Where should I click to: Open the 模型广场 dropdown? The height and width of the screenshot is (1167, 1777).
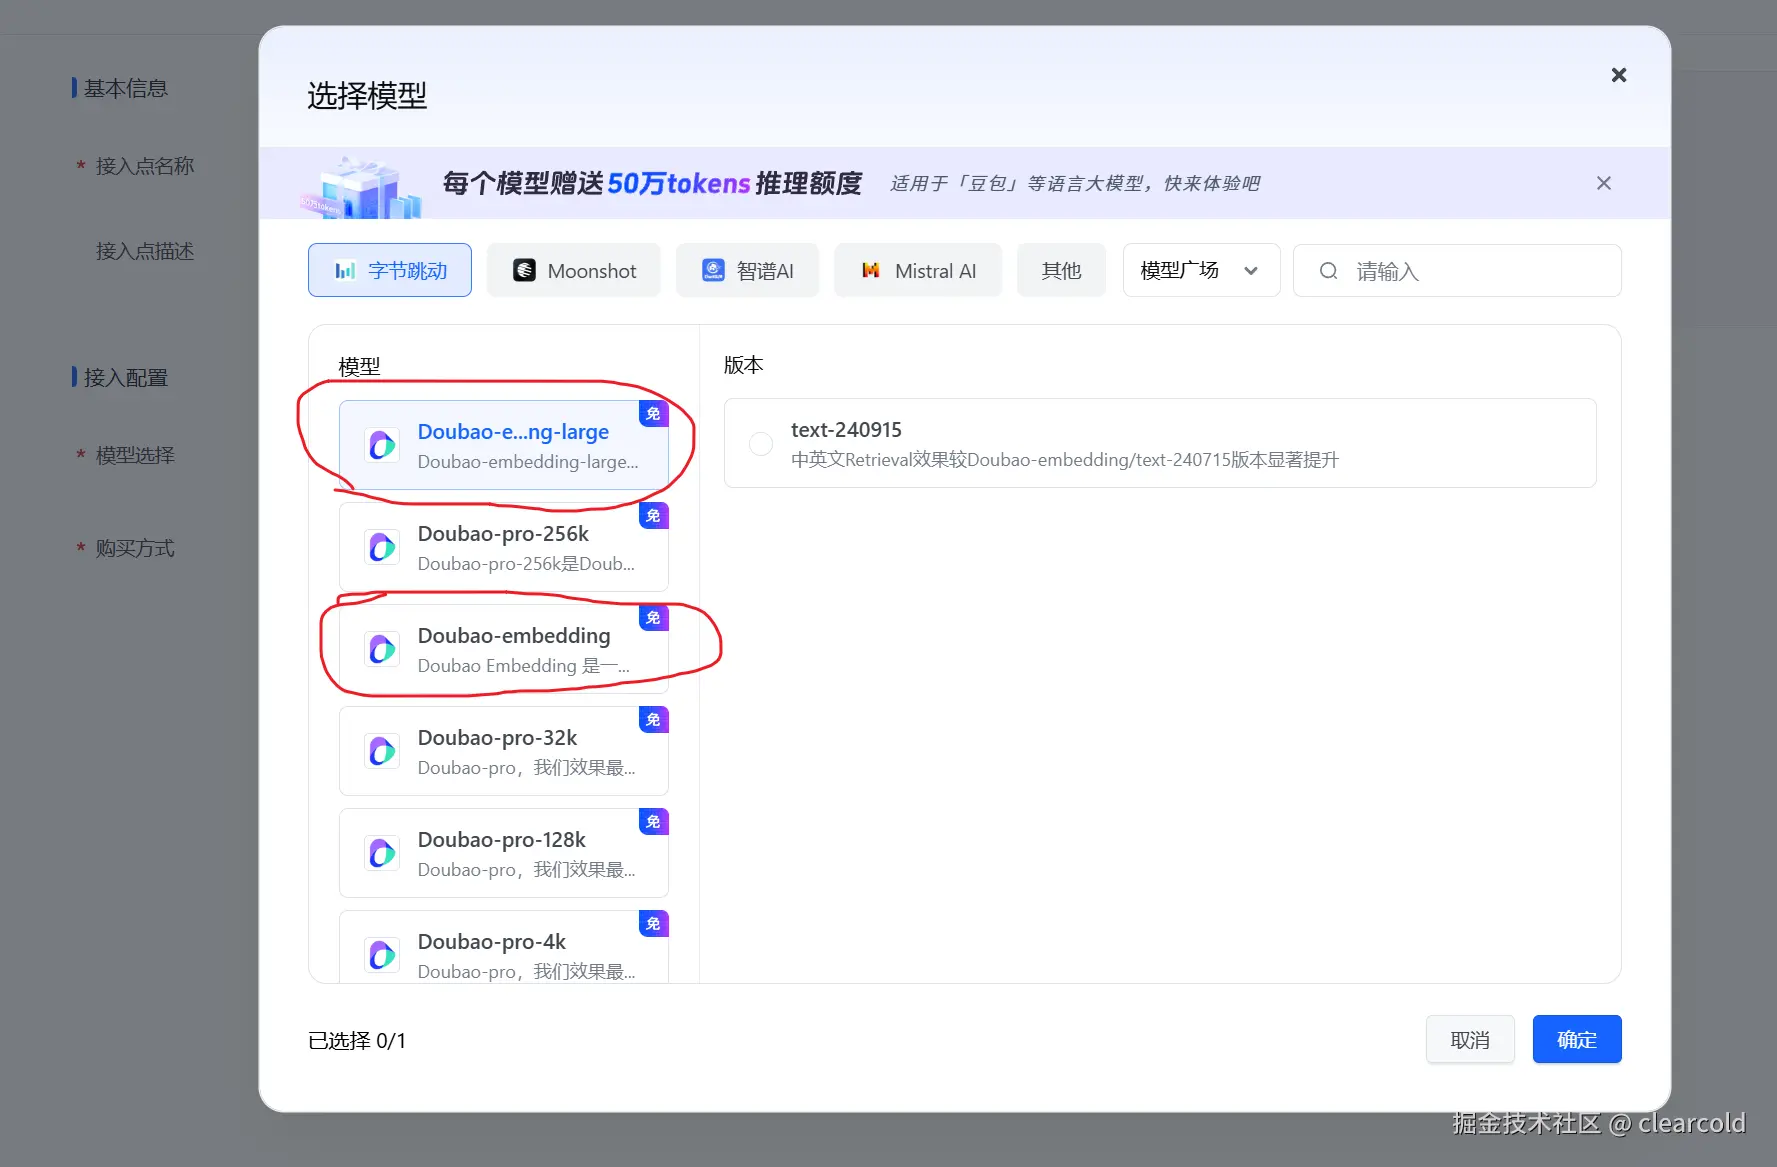pos(1201,271)
